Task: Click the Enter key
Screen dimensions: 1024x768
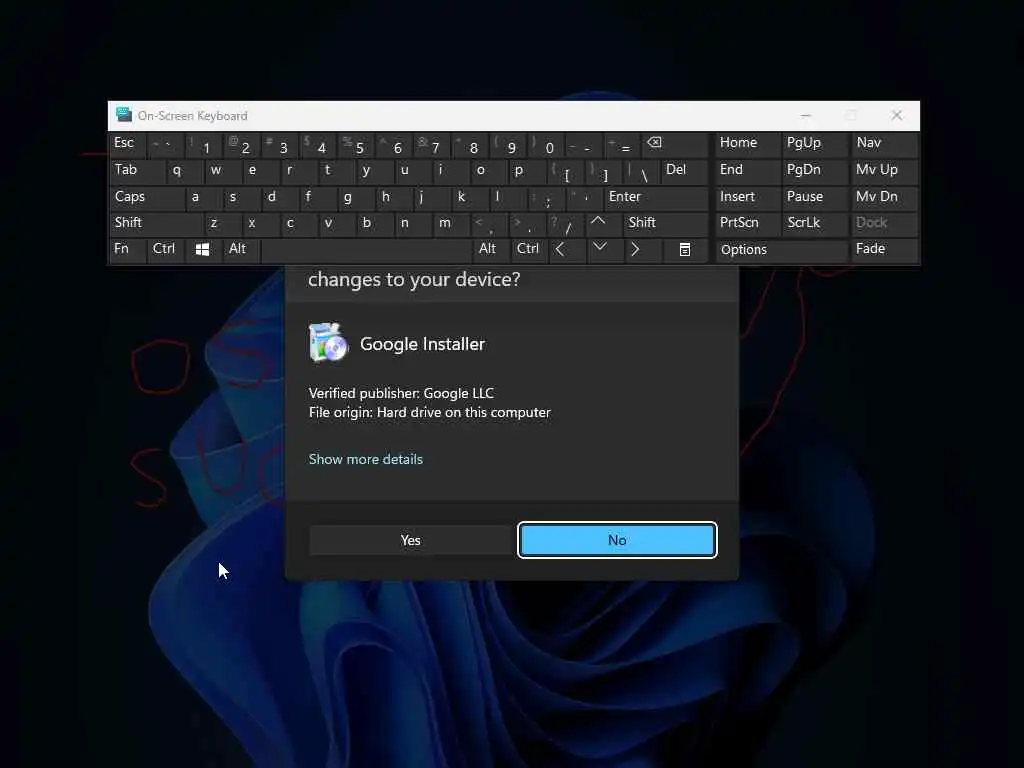Action: (x=656, y=197)
